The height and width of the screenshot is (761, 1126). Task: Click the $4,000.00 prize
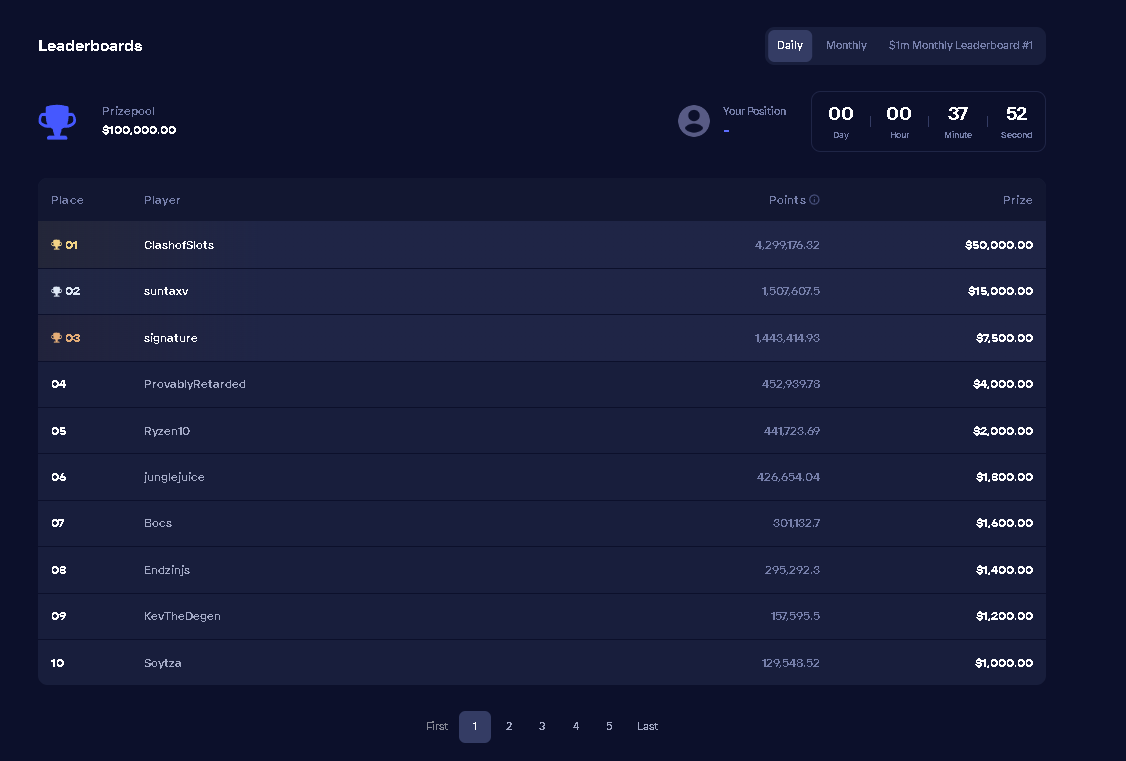(1002, 384)
